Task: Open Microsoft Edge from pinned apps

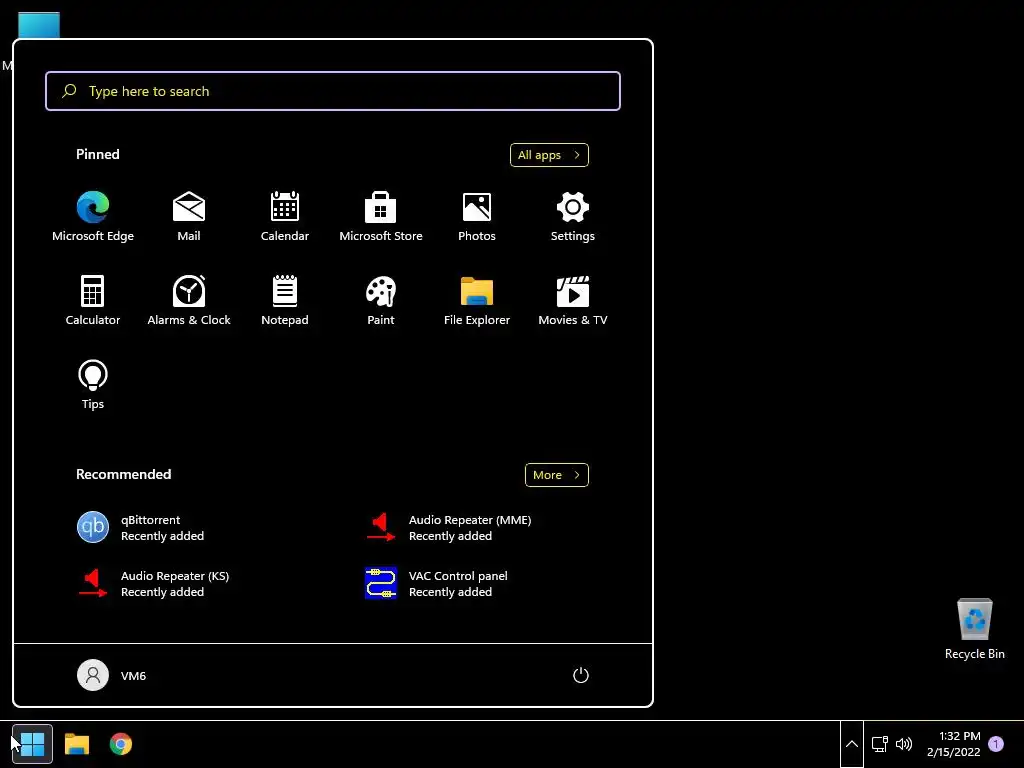Action: (x=93, y=217)
